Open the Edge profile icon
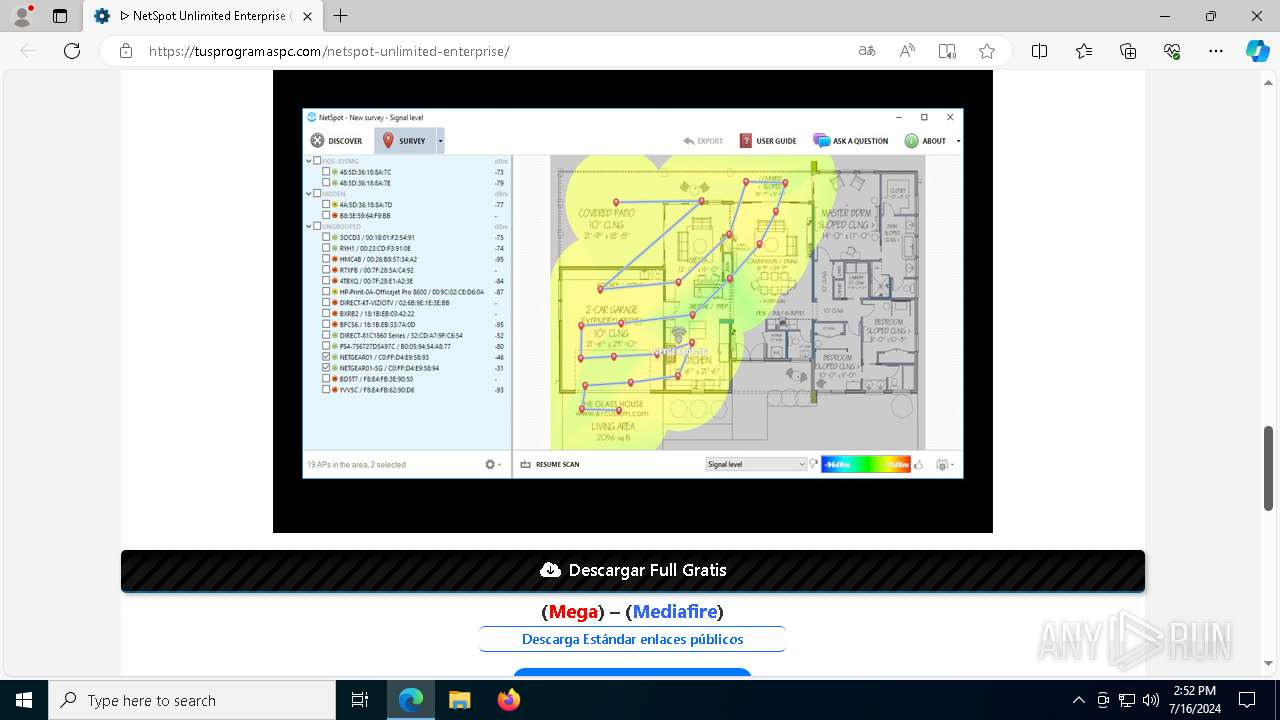This screenshot has width=1280, height=720. pos(22,16)
